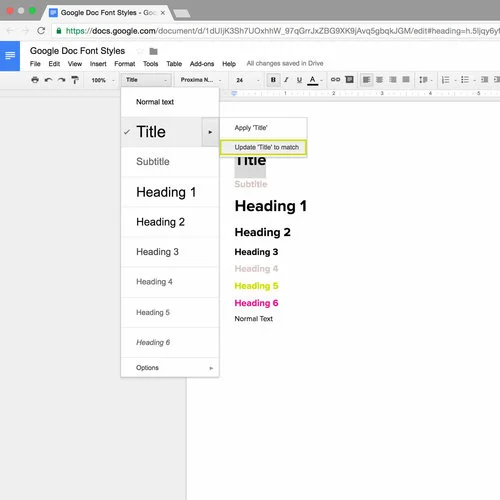Open the Edit menu
The height and width of the screenshot is (500, 500).
tap(54, 64)
